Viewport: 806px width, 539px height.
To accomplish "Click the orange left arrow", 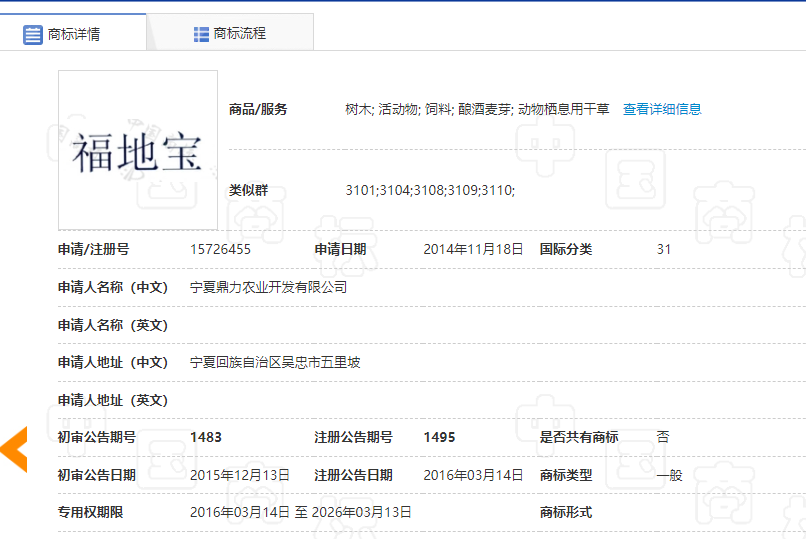I will point(14,449).
